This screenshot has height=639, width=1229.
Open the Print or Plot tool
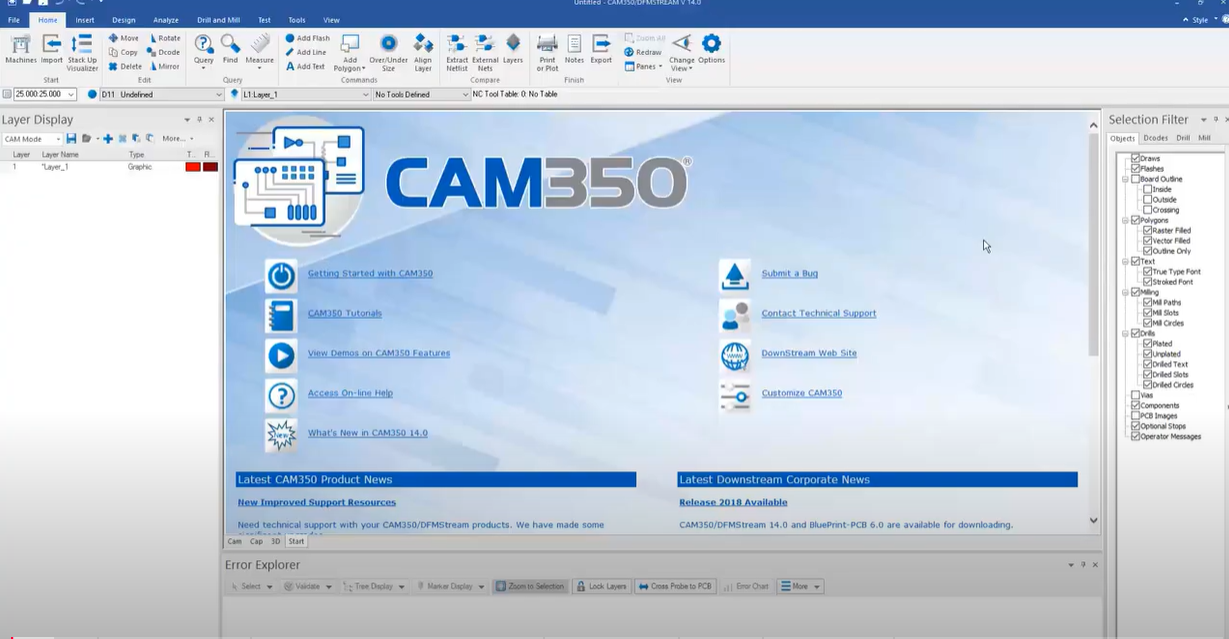coord(547,52)
